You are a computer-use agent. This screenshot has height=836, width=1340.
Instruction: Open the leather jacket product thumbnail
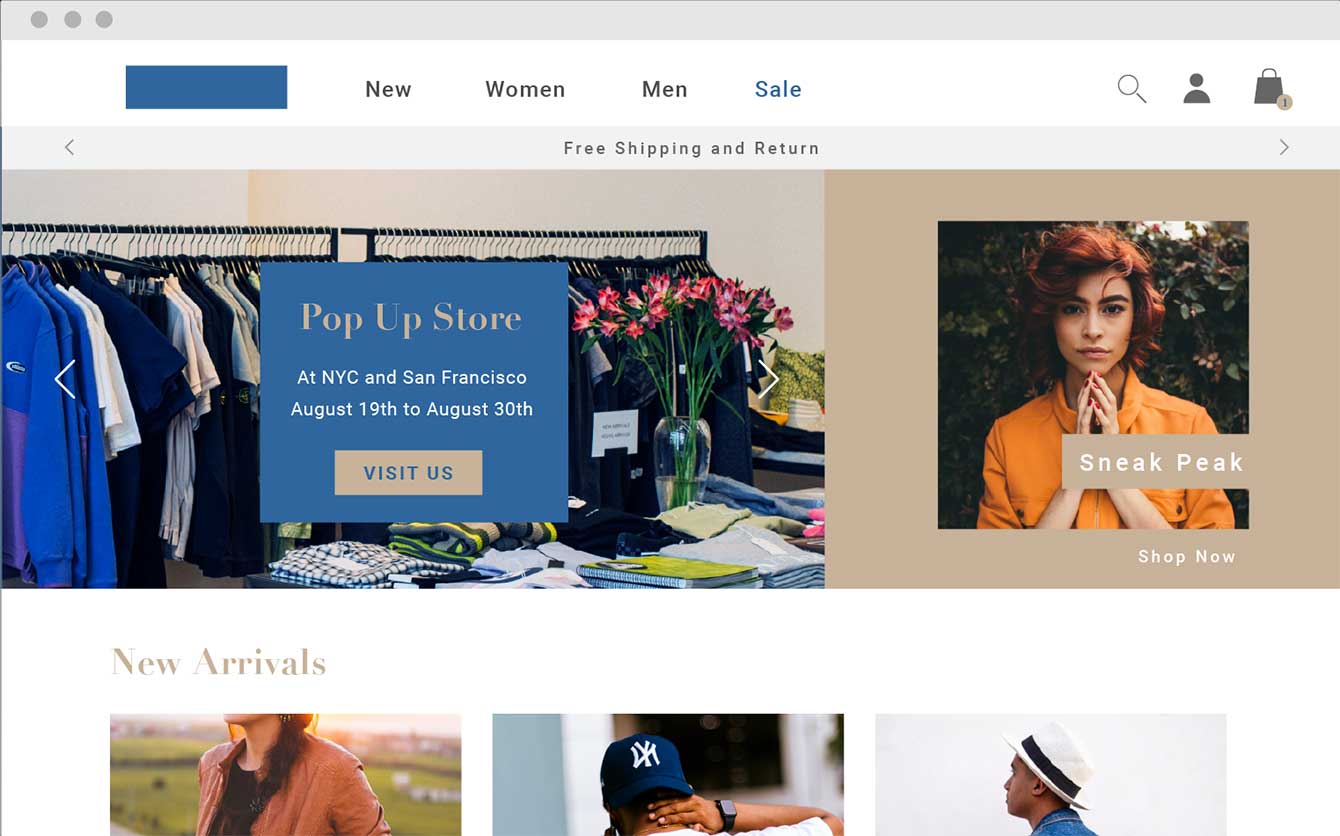[285, 774]
